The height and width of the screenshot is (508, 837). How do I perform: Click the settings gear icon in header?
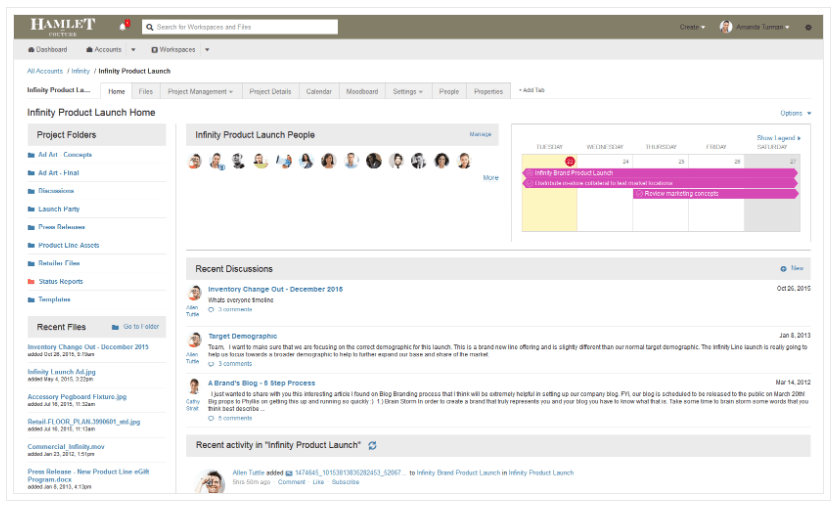808,27
